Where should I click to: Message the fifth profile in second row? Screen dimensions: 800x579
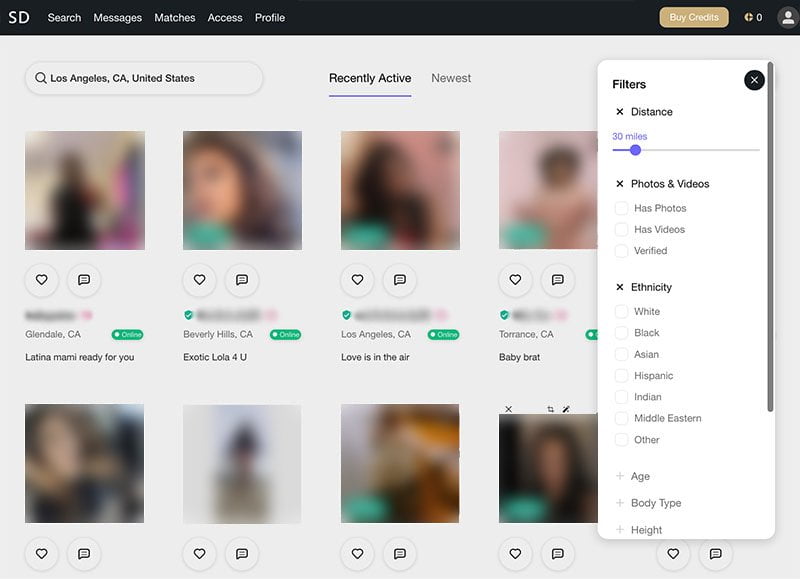click(716, 553)
